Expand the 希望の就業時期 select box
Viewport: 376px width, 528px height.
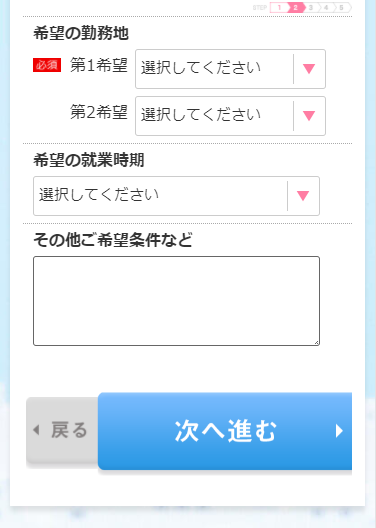[x=176, y=196]
